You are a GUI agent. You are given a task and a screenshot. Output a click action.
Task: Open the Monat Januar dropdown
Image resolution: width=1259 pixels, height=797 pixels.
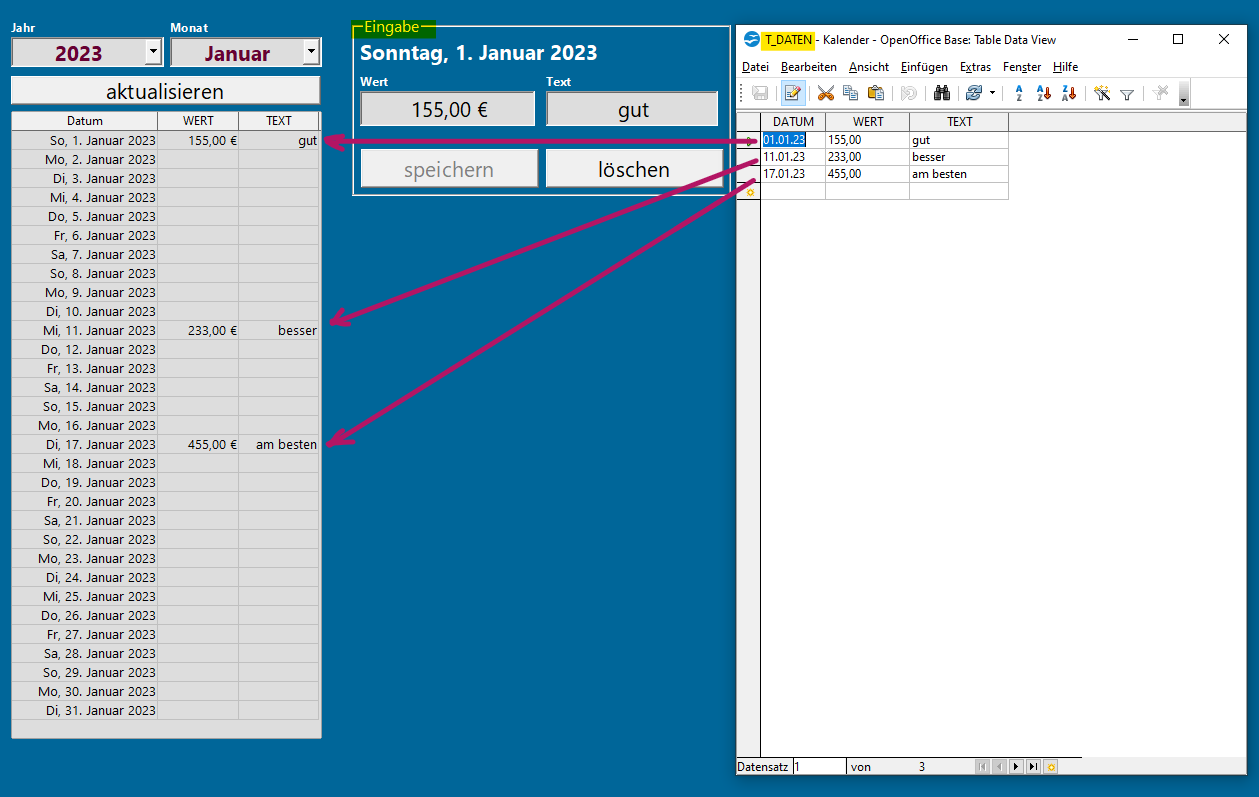coord(311,52)
